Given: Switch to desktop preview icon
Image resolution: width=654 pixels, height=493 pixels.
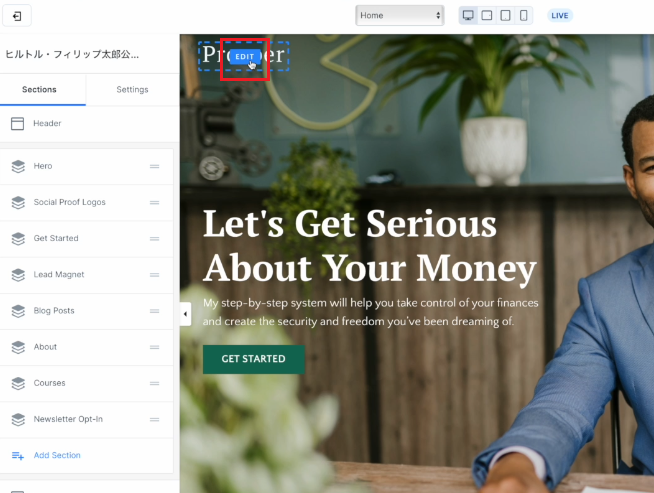Looking at the screenshot, I should (468, 15).
